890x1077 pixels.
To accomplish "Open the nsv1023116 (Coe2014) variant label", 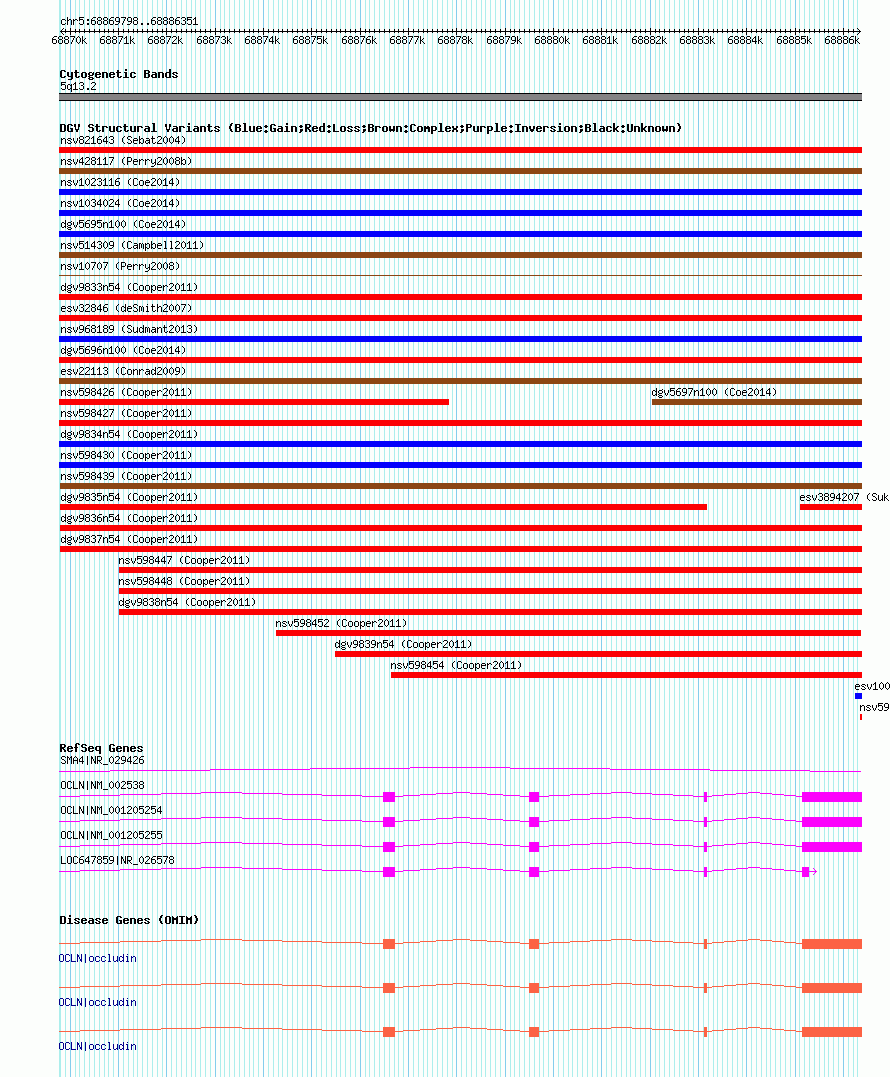I will coord(119,182).
